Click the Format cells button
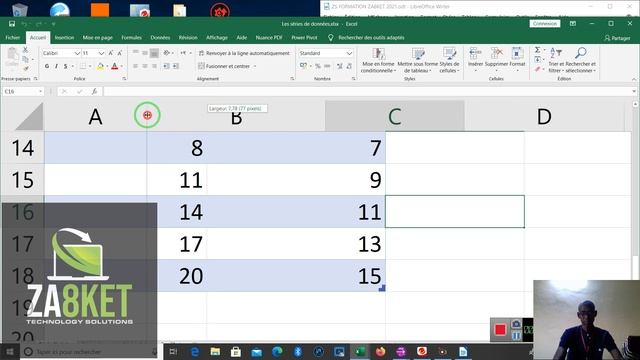Image resolution: width=640 pixels, height=360 pixels. pyautogui.click(x=517, y=60)
